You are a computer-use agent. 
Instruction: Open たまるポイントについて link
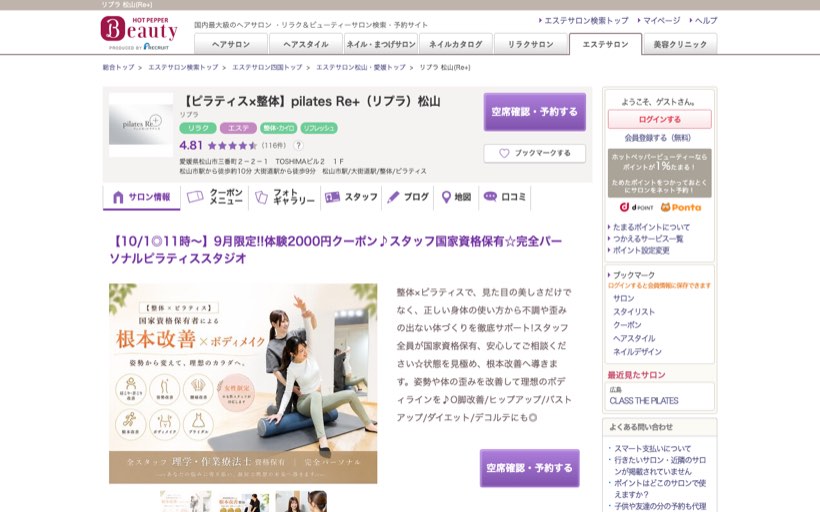tap(651, 227)
